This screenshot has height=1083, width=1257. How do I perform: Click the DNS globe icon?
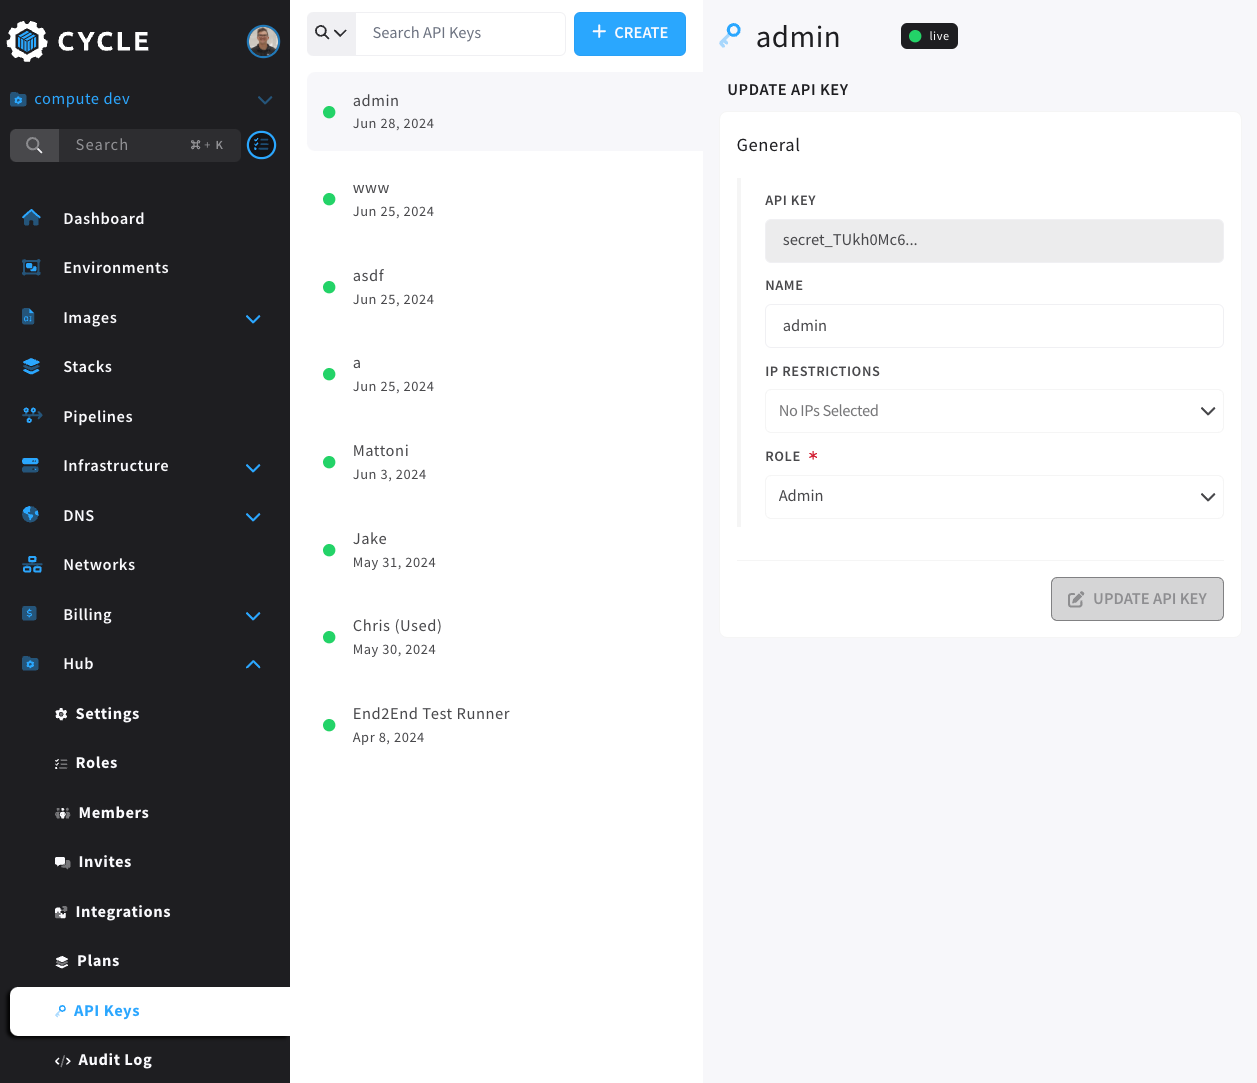point(31,514)
